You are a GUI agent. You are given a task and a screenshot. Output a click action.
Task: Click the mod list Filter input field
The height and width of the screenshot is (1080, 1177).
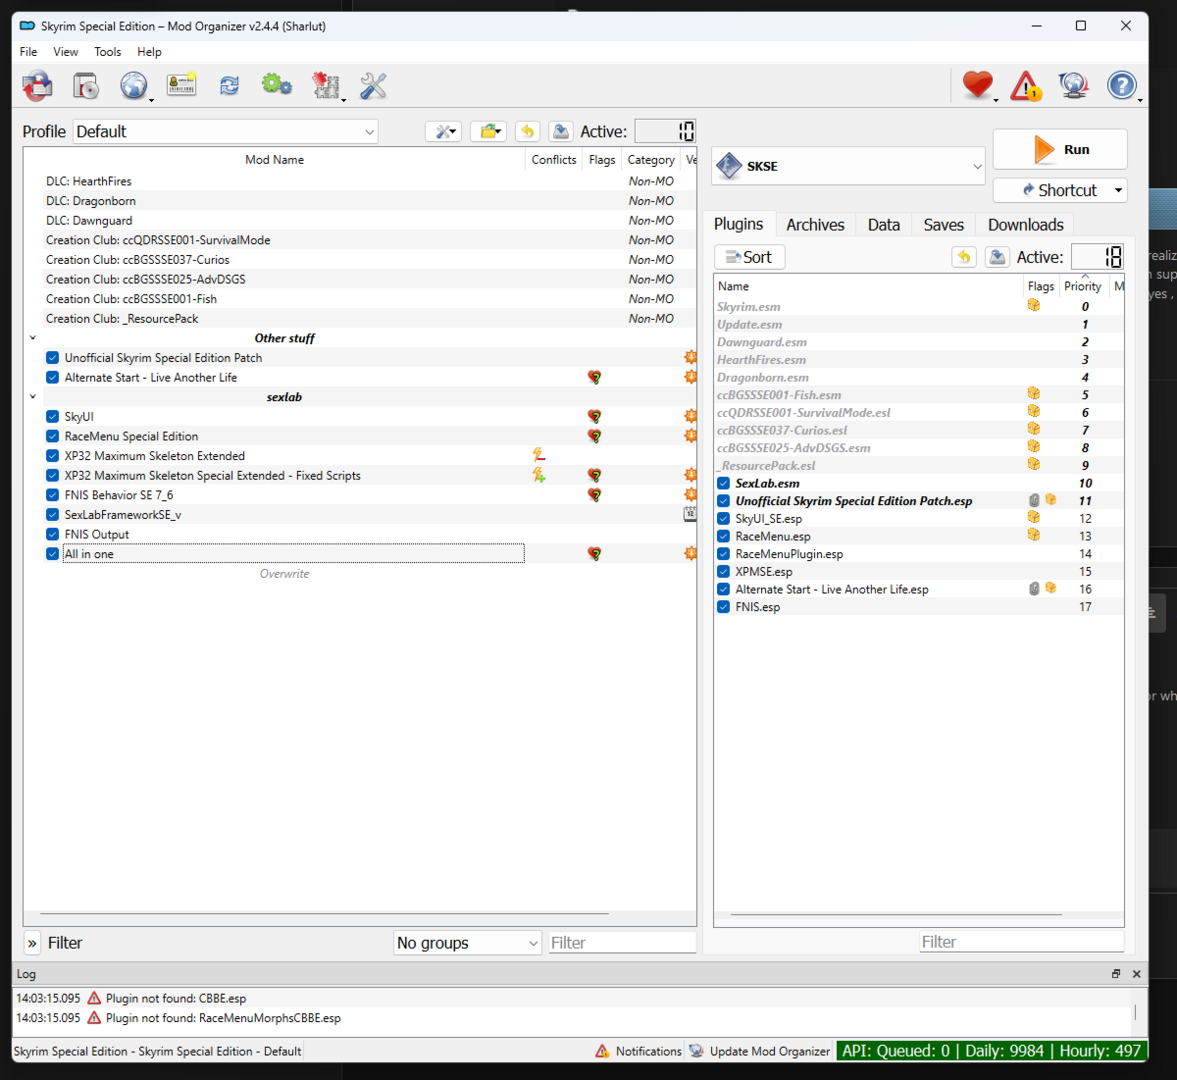coord(622,943)
